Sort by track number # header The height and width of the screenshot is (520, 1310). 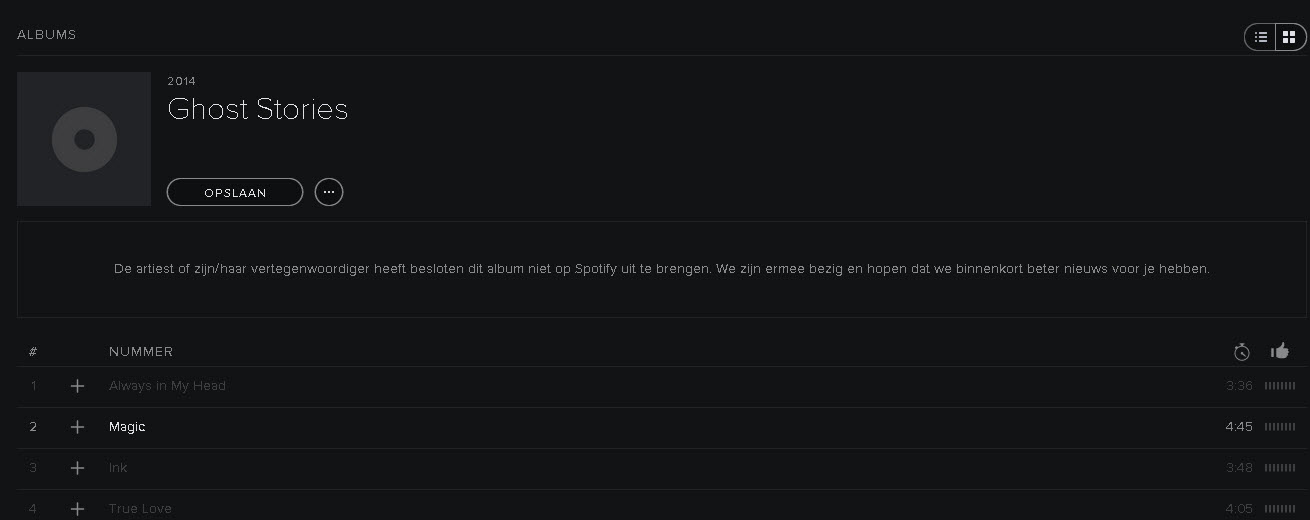pos(33,352)
